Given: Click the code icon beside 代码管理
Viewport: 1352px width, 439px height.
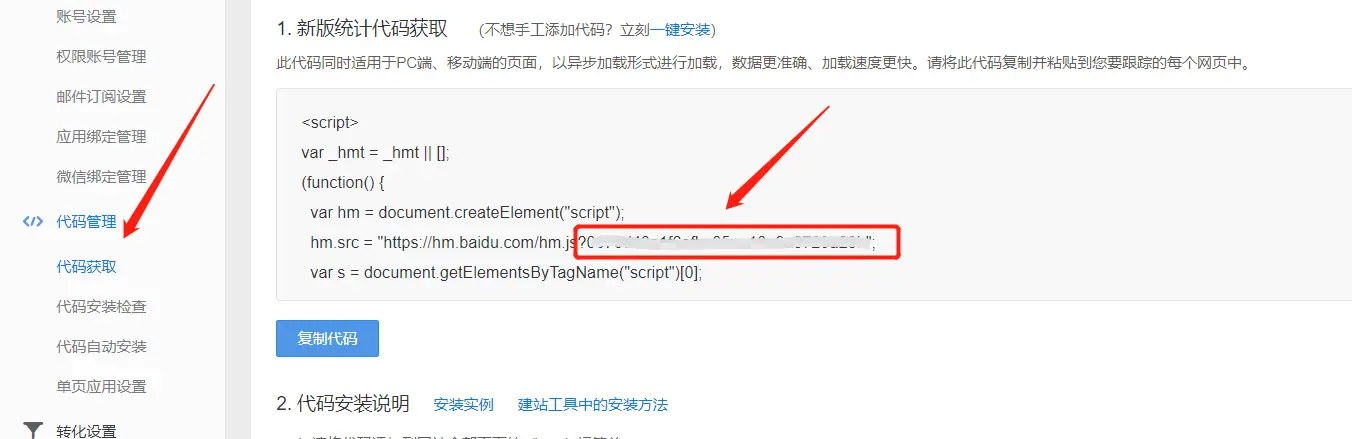Looking at the screenshot, I should point(33,222).
